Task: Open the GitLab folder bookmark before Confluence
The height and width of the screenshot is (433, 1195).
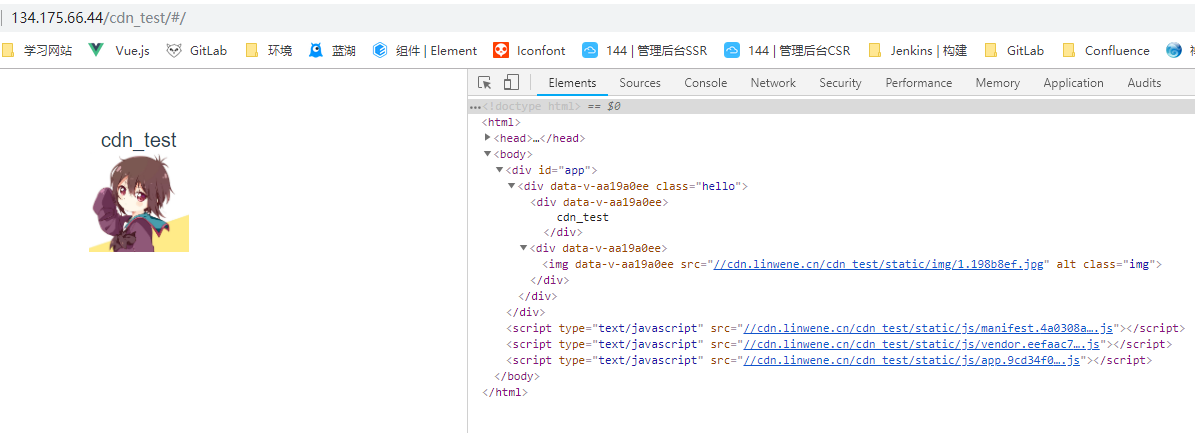Action: [x=1014, y=50]
